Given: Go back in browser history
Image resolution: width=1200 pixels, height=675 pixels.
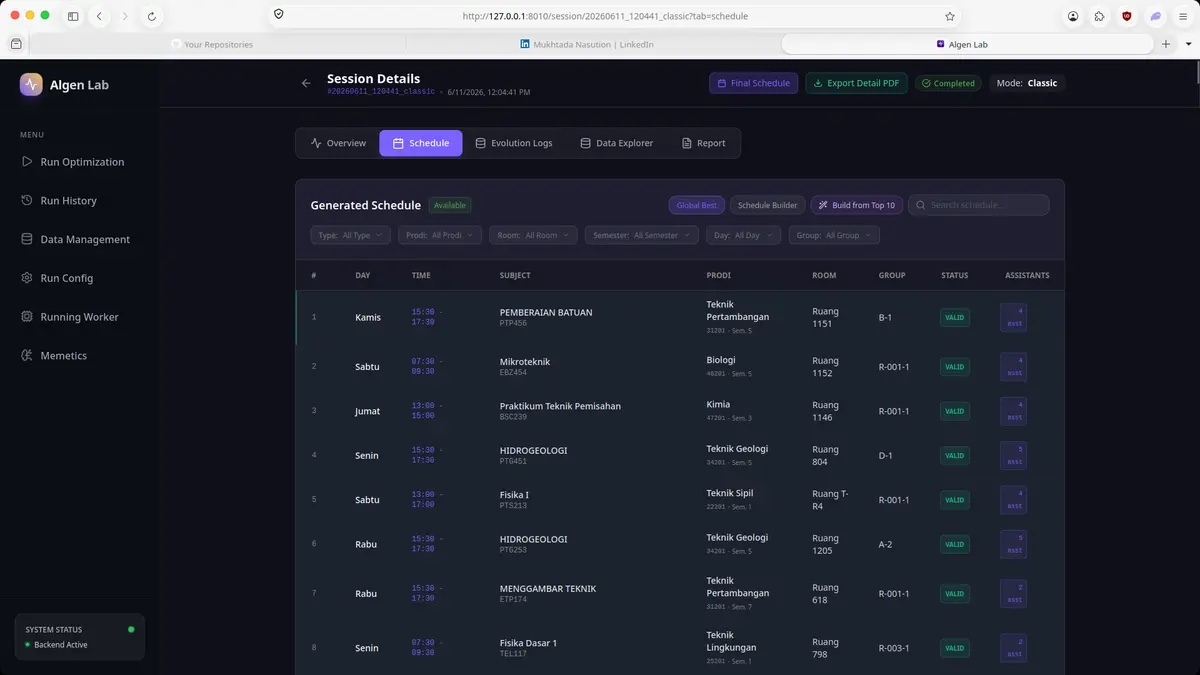Looking at the screenshot, I should click(x=99, y=16).
